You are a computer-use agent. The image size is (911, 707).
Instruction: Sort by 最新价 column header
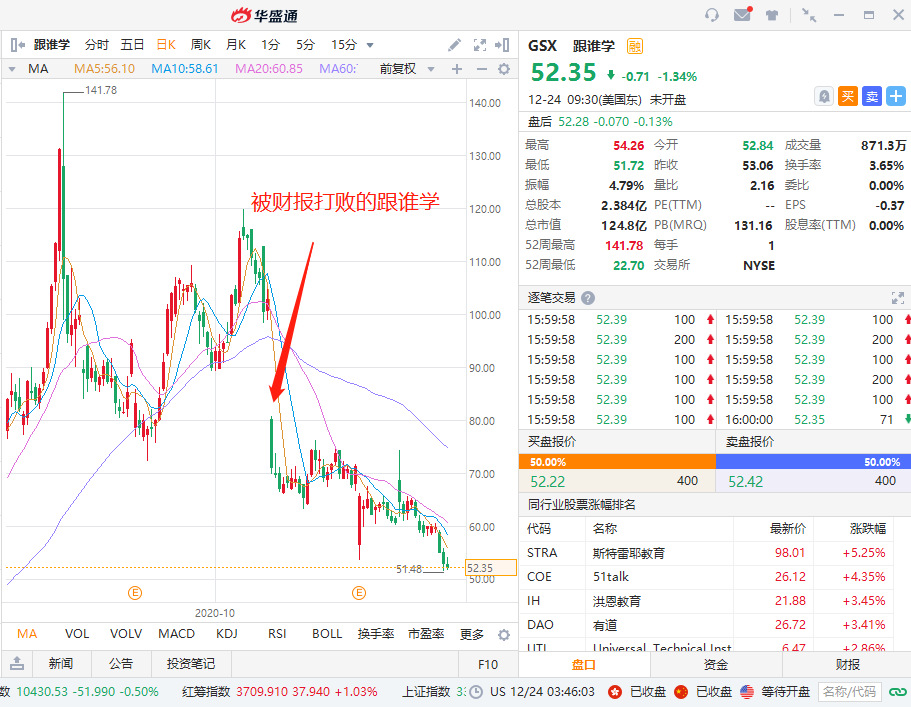coord(788,529)
